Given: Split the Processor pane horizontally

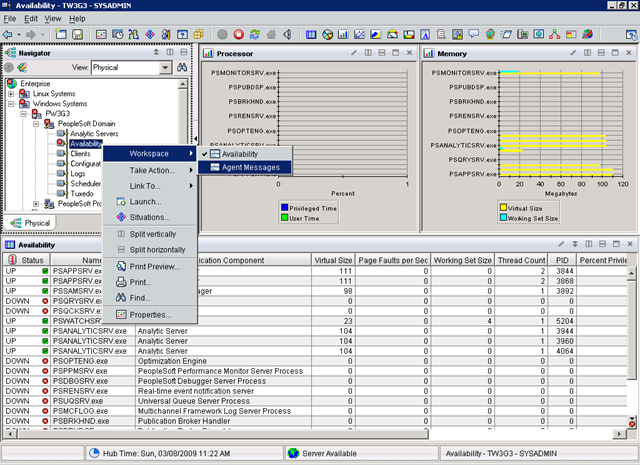Looking at the screenshot, I should point(382,53).
